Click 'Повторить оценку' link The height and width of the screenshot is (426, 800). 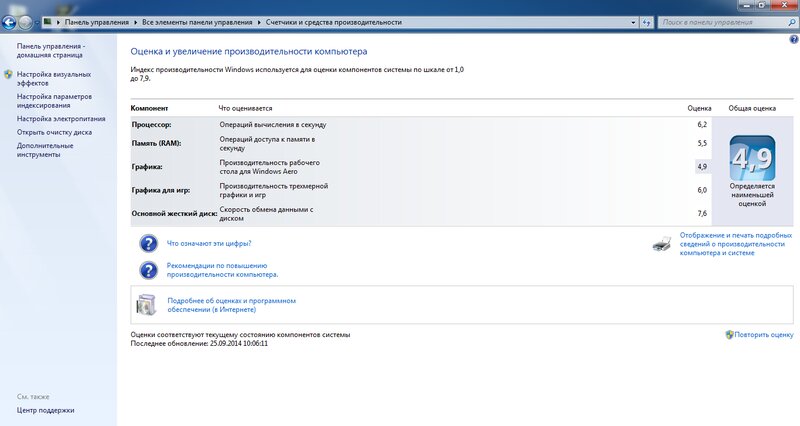[x=764, y=335]
